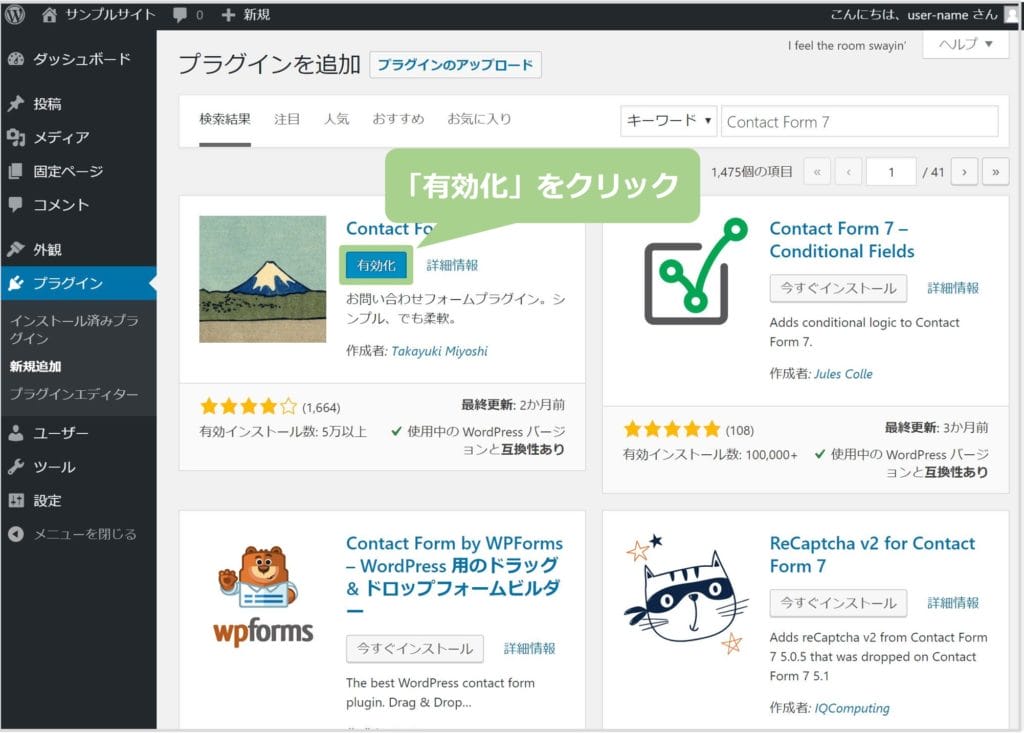Switch to 人気 popular tab
1024x733 pixels.
click(336, 120)
